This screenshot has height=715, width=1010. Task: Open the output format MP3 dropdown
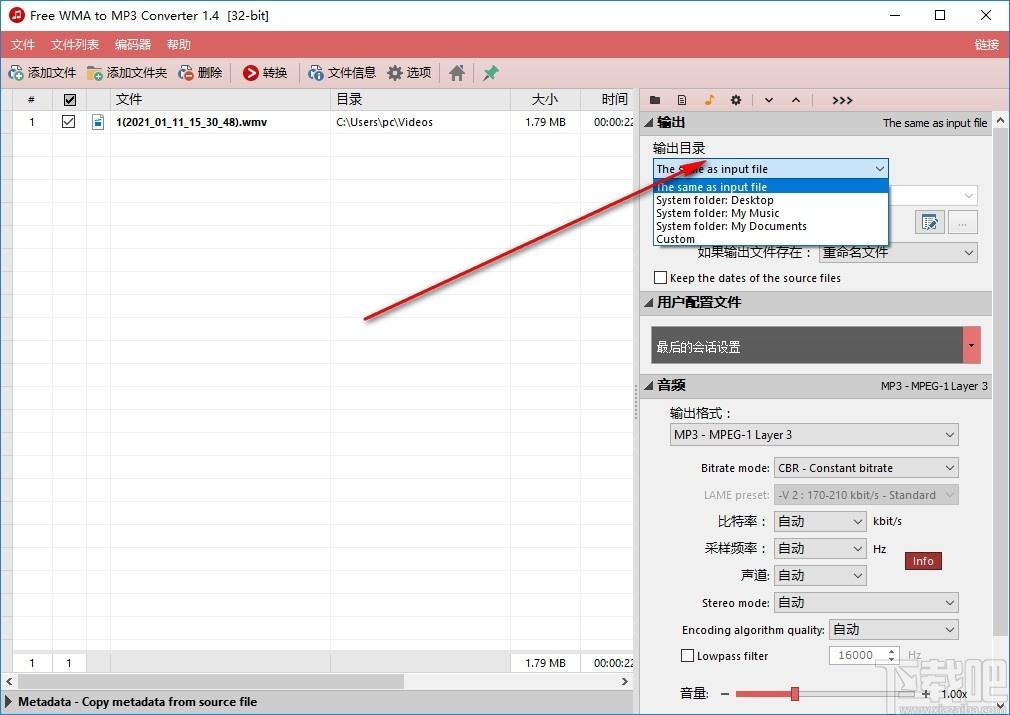tap(814, 435)
